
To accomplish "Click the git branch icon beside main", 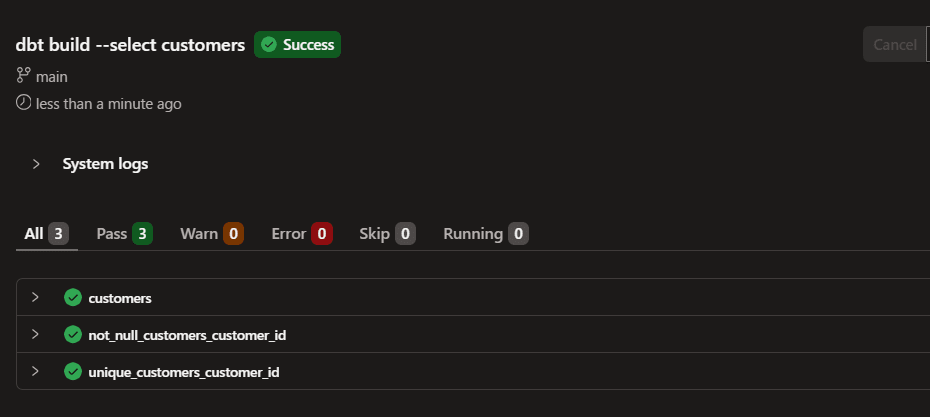I will 23,75.
